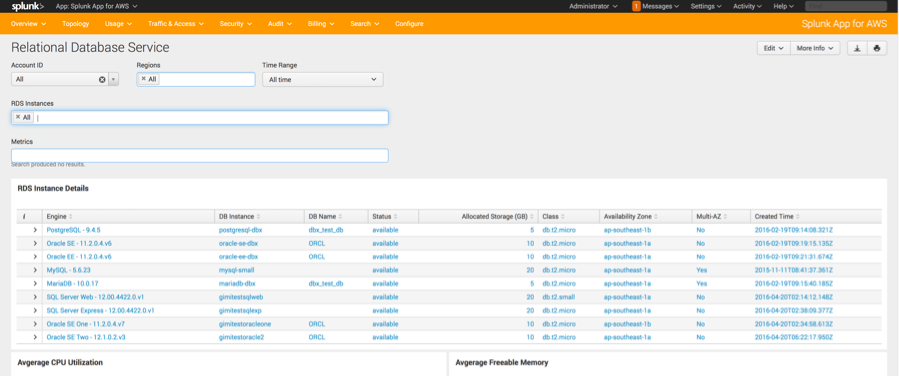Open the Search menu
Screen dimensions: 899x377
click(x=365, y=24)
